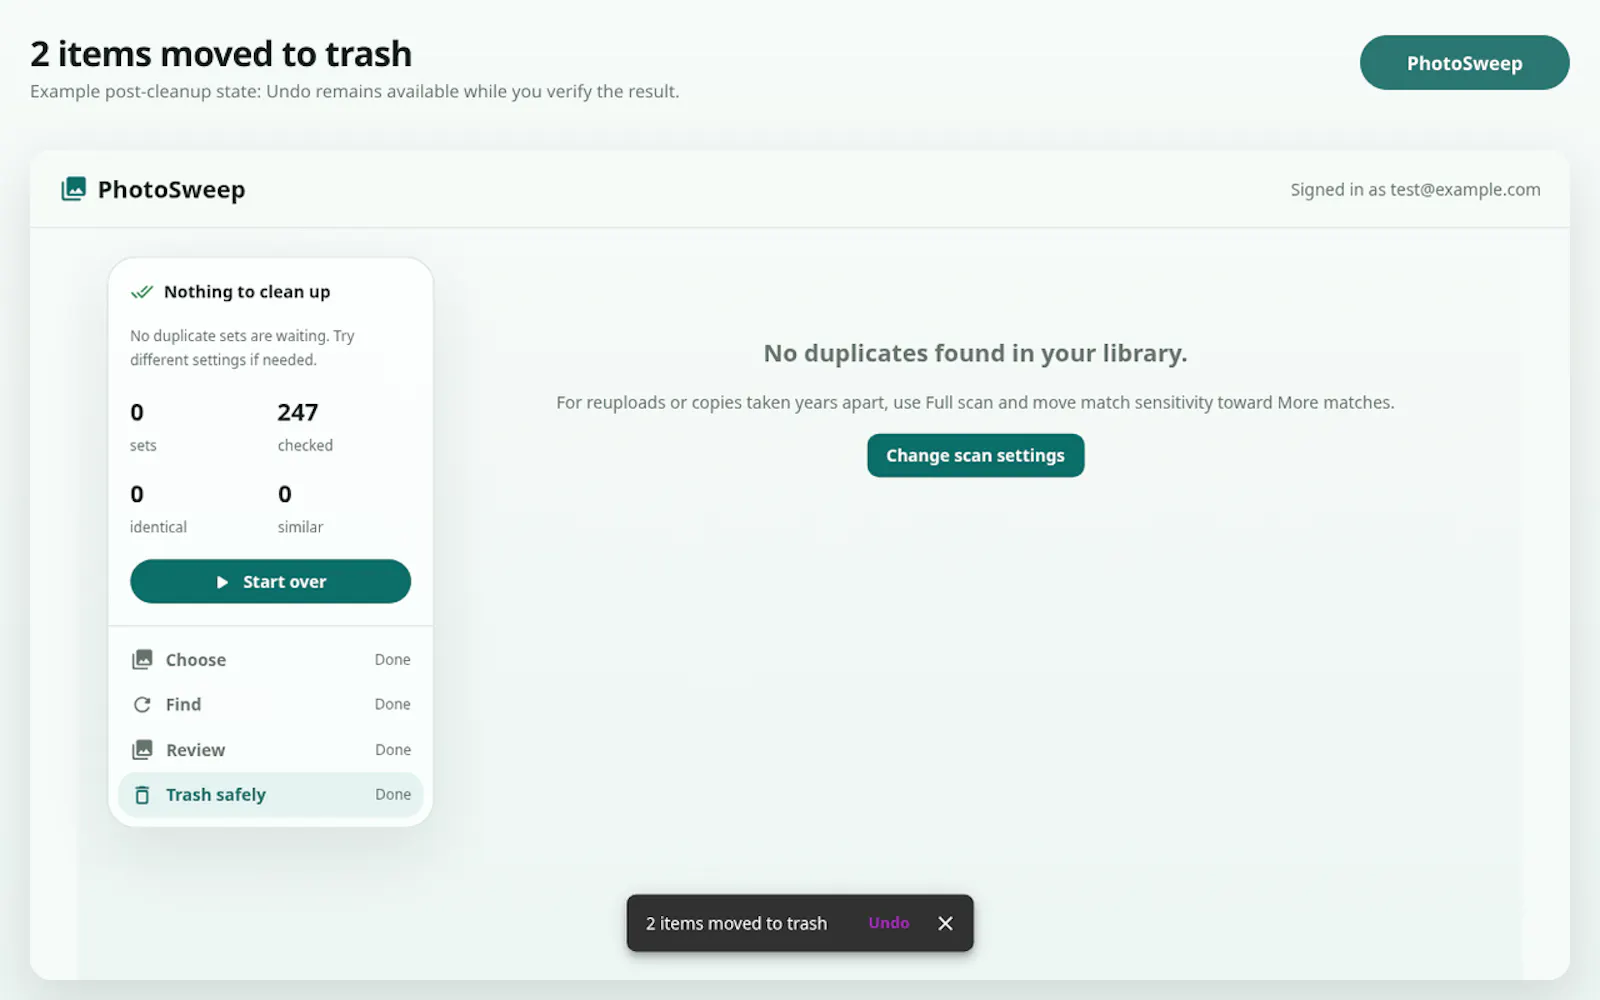Click the Done status beside Review
Image resolution: width=1600 pixels, height=1000 pixels.
pos(393,750)
